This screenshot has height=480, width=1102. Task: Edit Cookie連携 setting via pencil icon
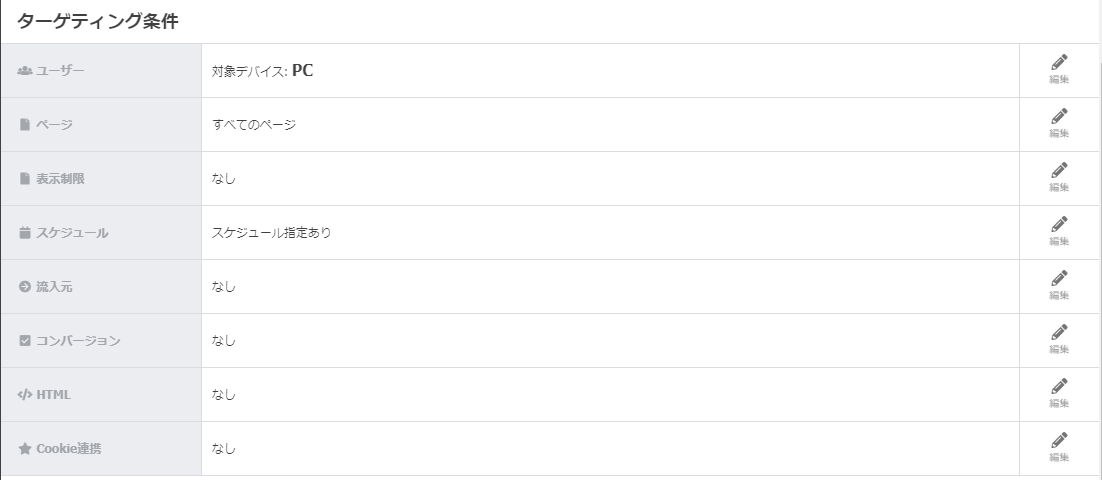pos(1059,441)
